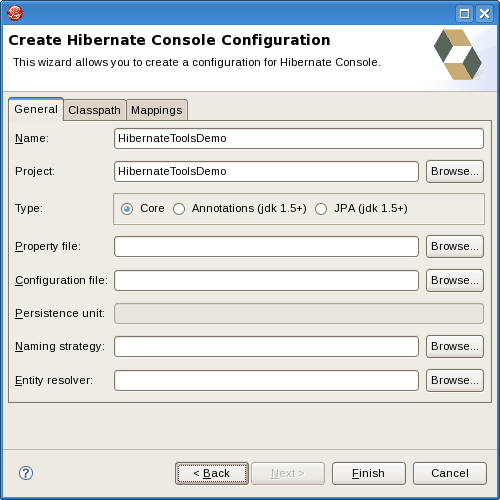Select Annotations (jdk 1.5+) radio button
Screen dimensions: 500x500
tap(179, 209)
